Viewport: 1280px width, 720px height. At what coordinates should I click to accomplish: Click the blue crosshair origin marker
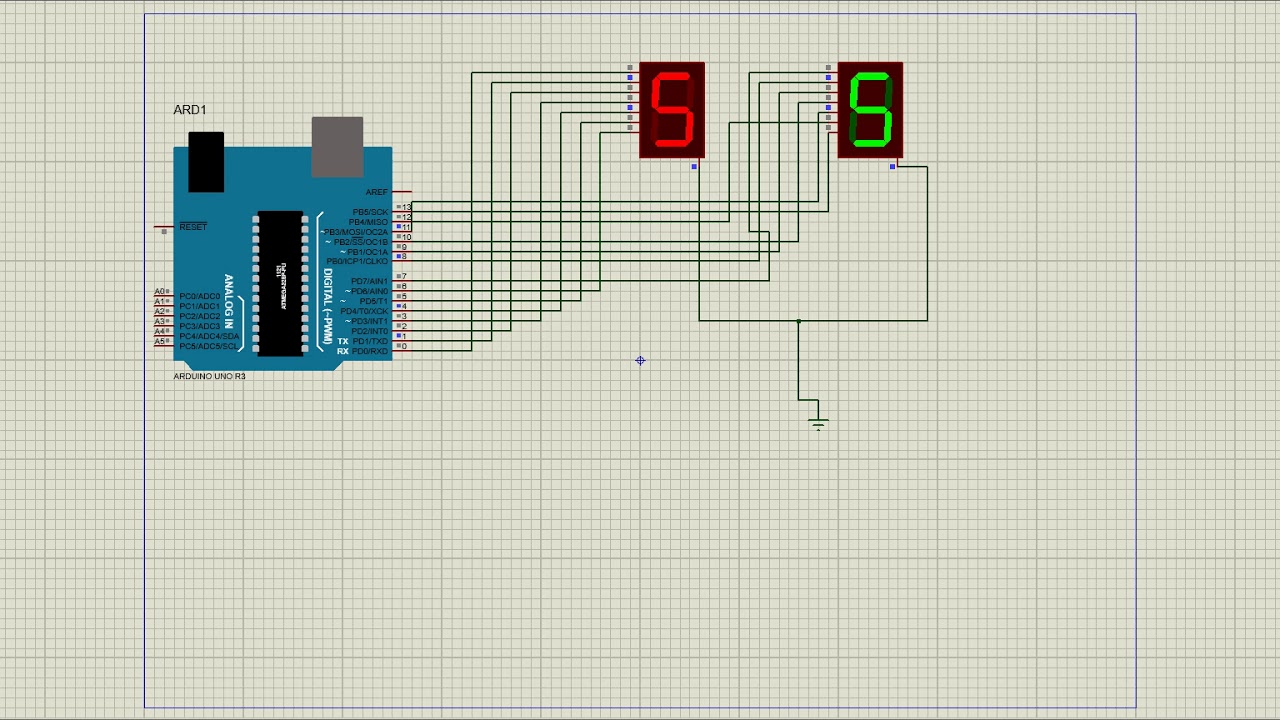[640, 361]
